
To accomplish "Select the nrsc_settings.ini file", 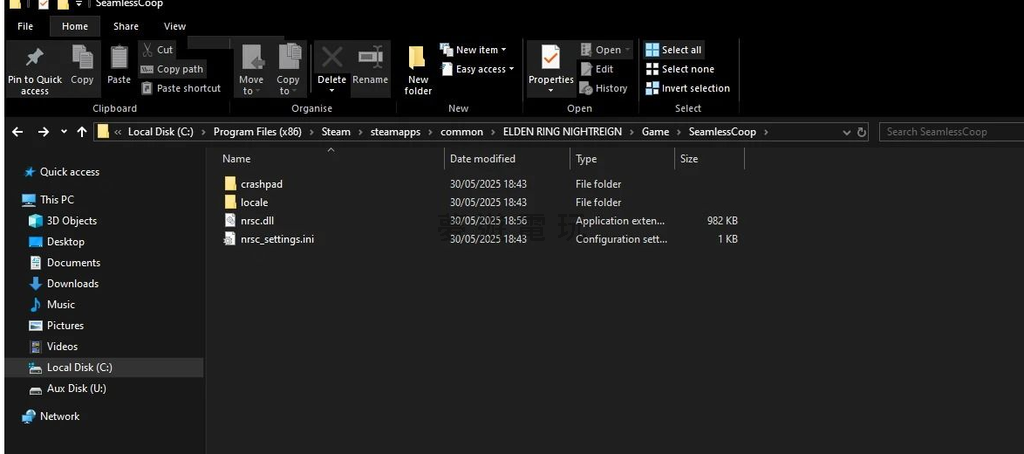I will point(277,239).
